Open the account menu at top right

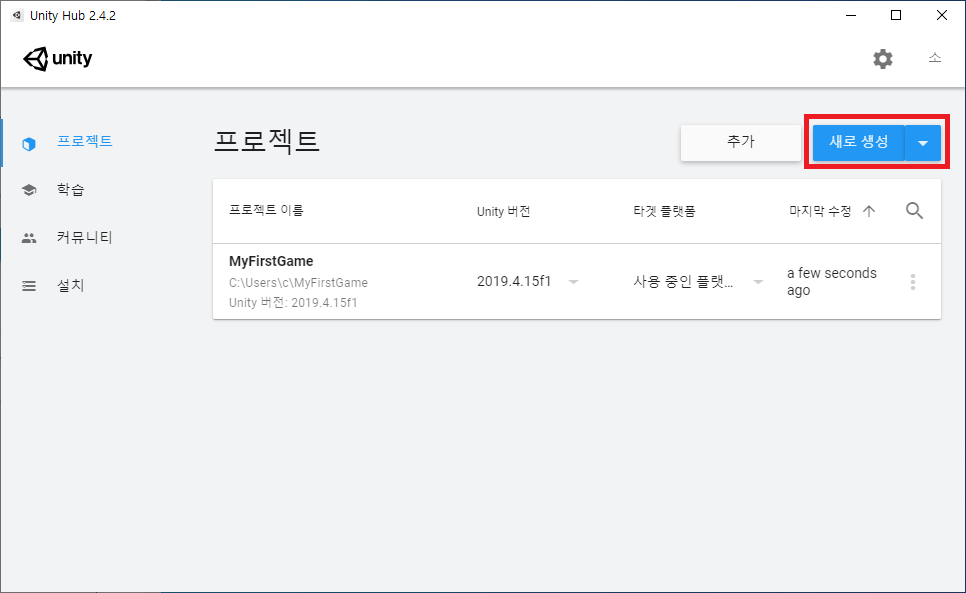tap(935, 58)
